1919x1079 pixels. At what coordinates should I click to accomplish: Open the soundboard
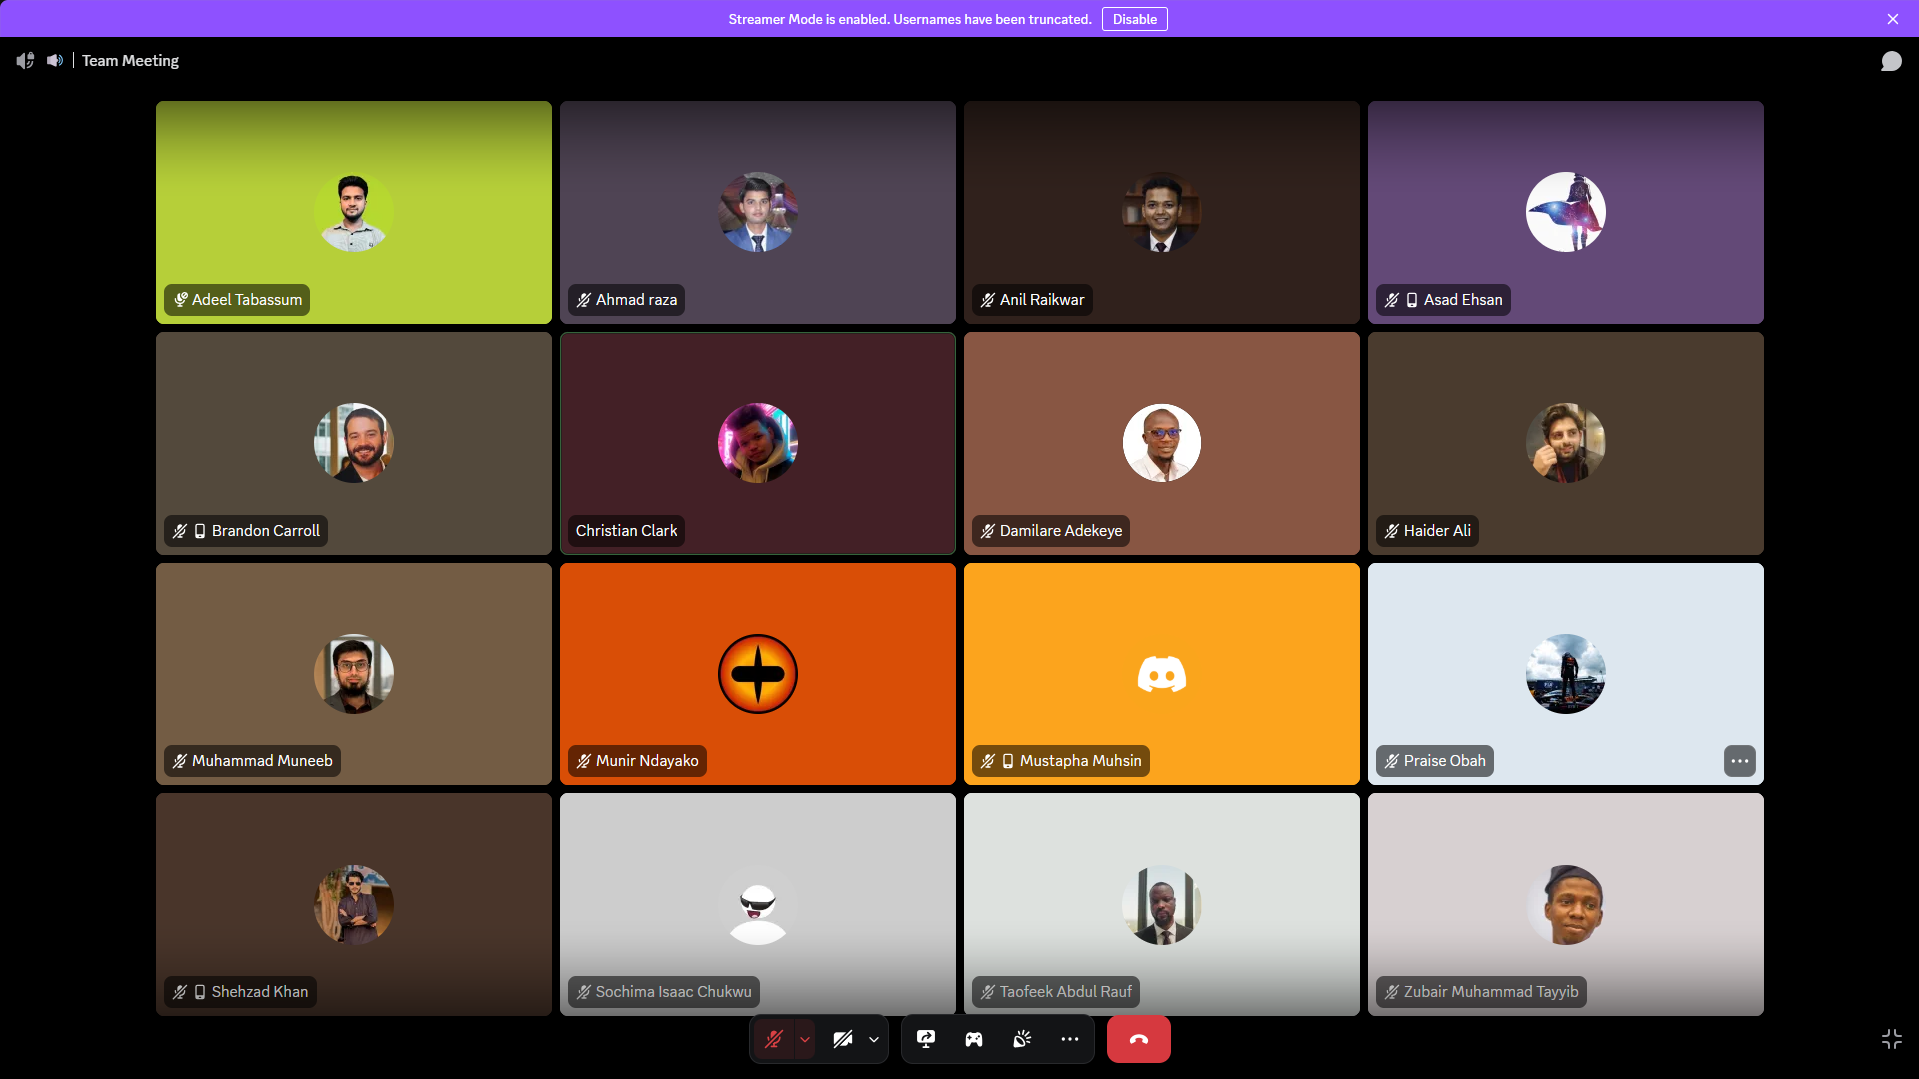[1021, 1039]
